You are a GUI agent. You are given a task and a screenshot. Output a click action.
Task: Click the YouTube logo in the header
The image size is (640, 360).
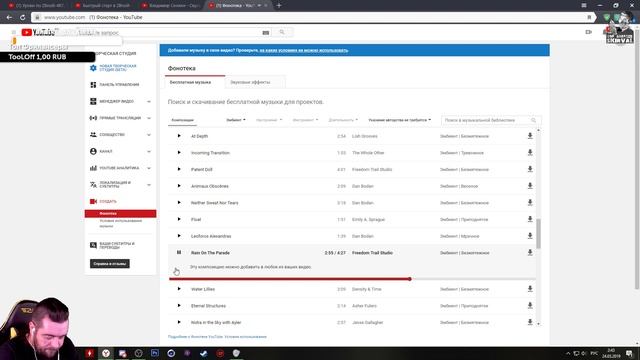pos(38,32)
